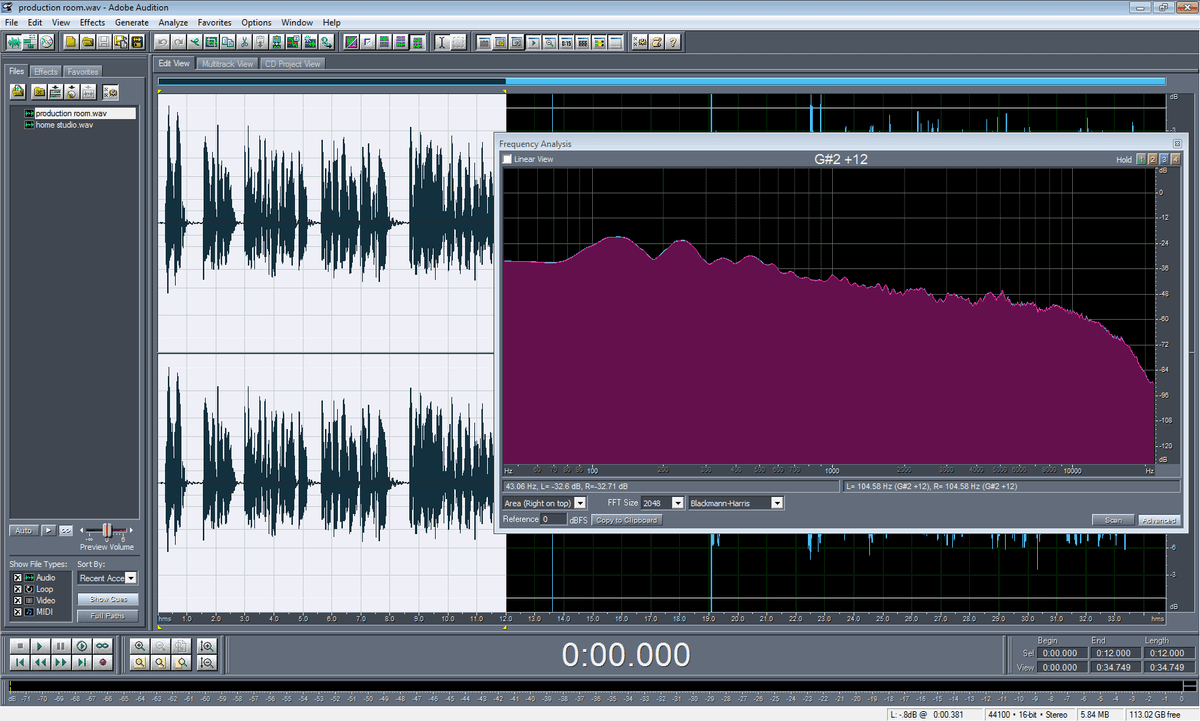The image size is (1200, 721).
Task: Open the Blackmann-Harris window type dropdown
Action: (x=777, y=503)
